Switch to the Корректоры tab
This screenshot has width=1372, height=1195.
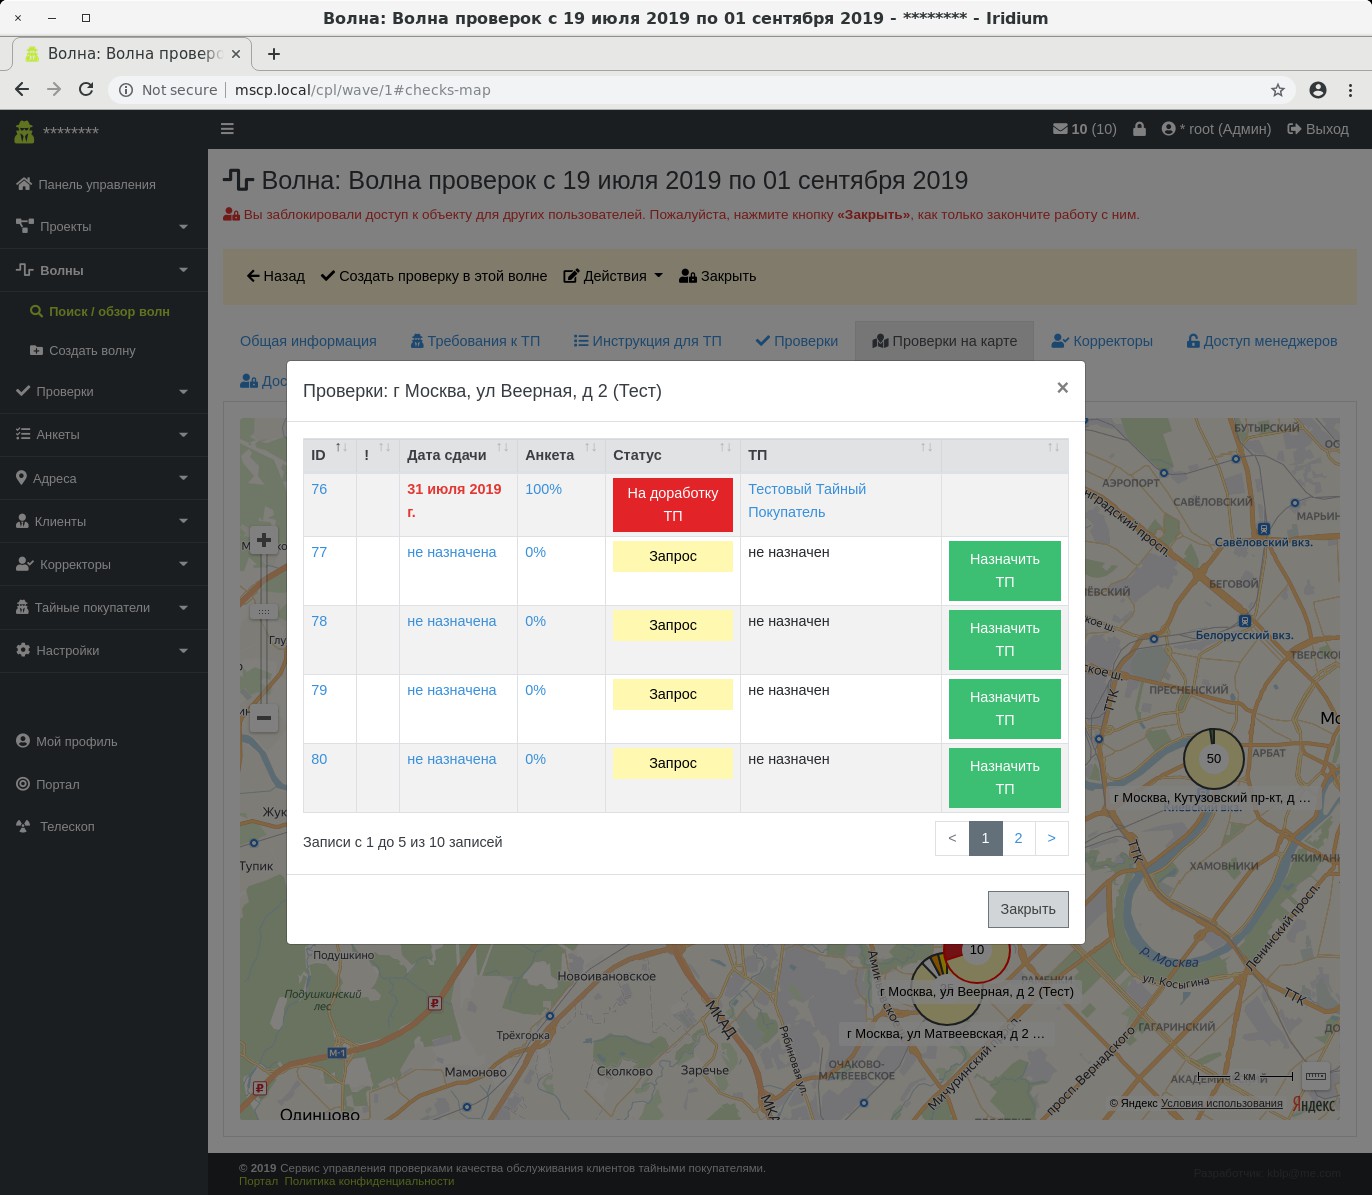coord(1102,341)
